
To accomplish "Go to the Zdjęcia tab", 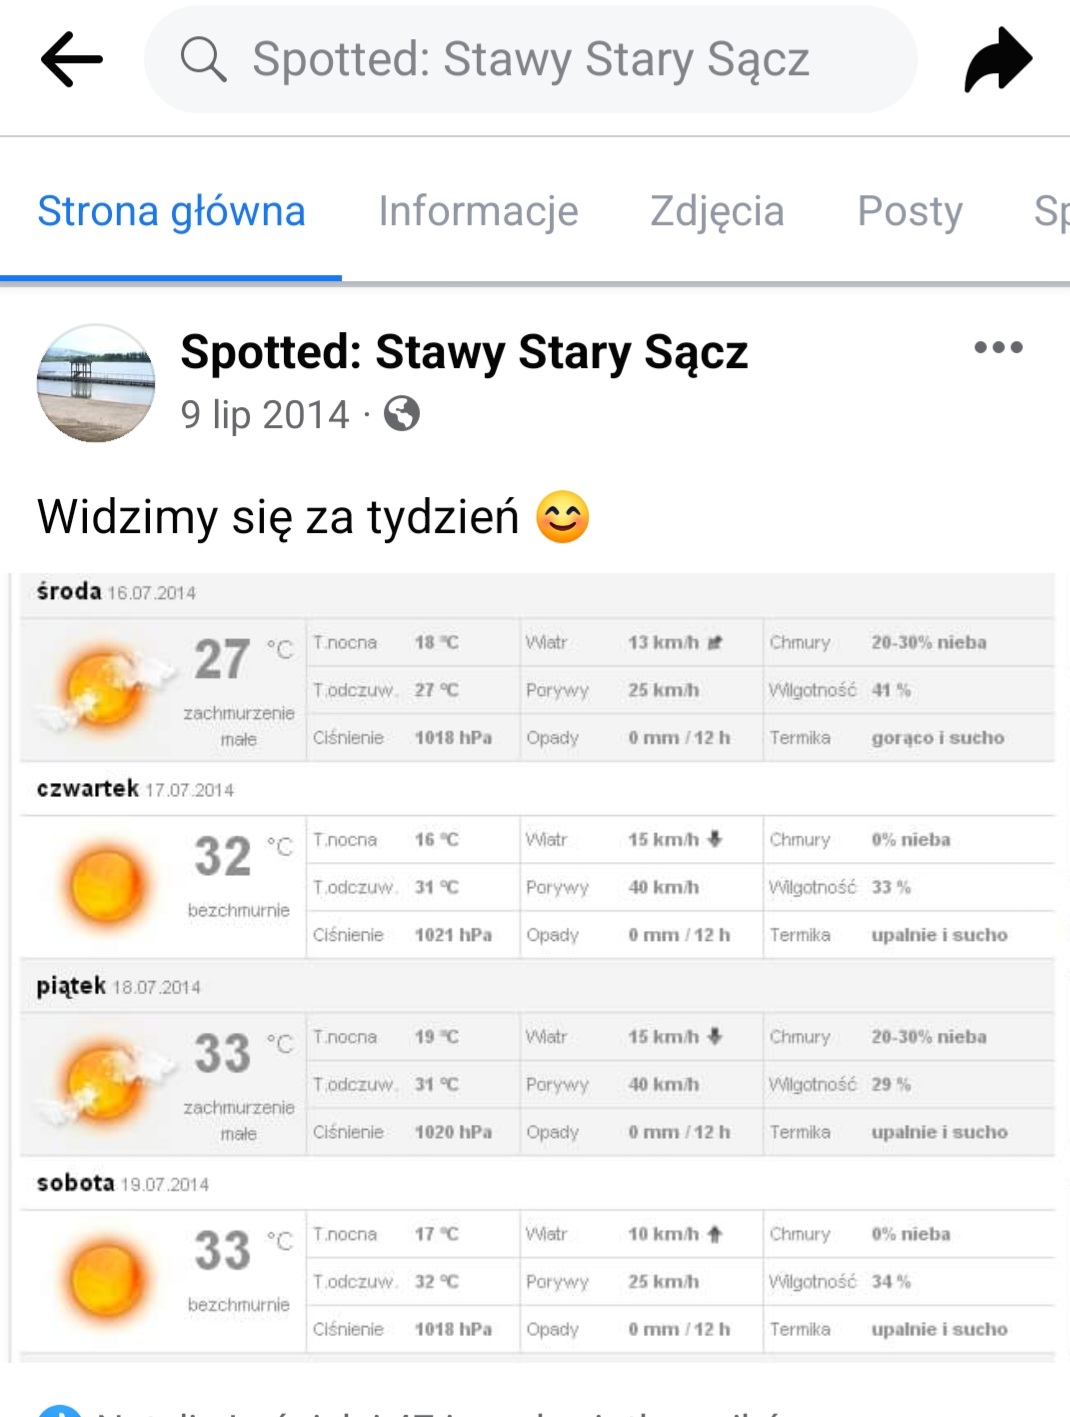I will (x=717, y=212).
